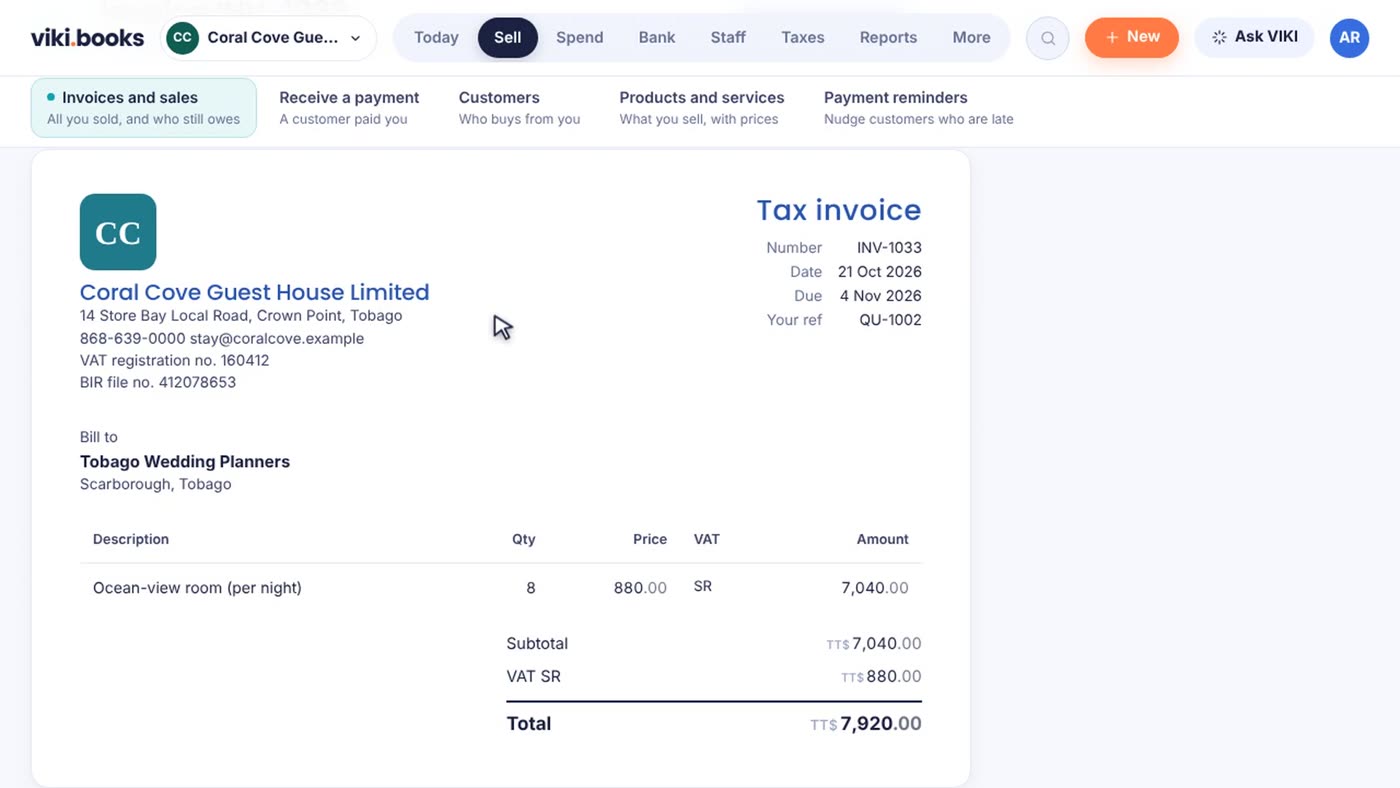Click the VAT SR amount TT$880.00
This screenshot has height=788, width=1400.
(x=881, y=677)
